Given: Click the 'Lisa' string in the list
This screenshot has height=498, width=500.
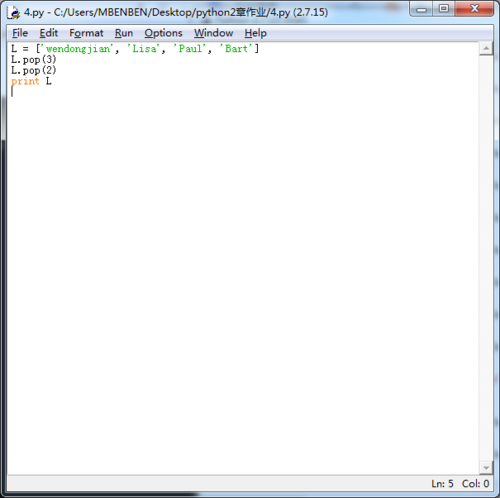Looking at the screenshot, I should coord(144,49).
